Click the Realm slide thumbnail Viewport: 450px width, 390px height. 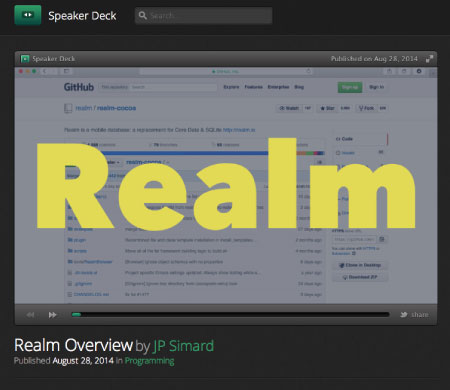pos(226,185)
